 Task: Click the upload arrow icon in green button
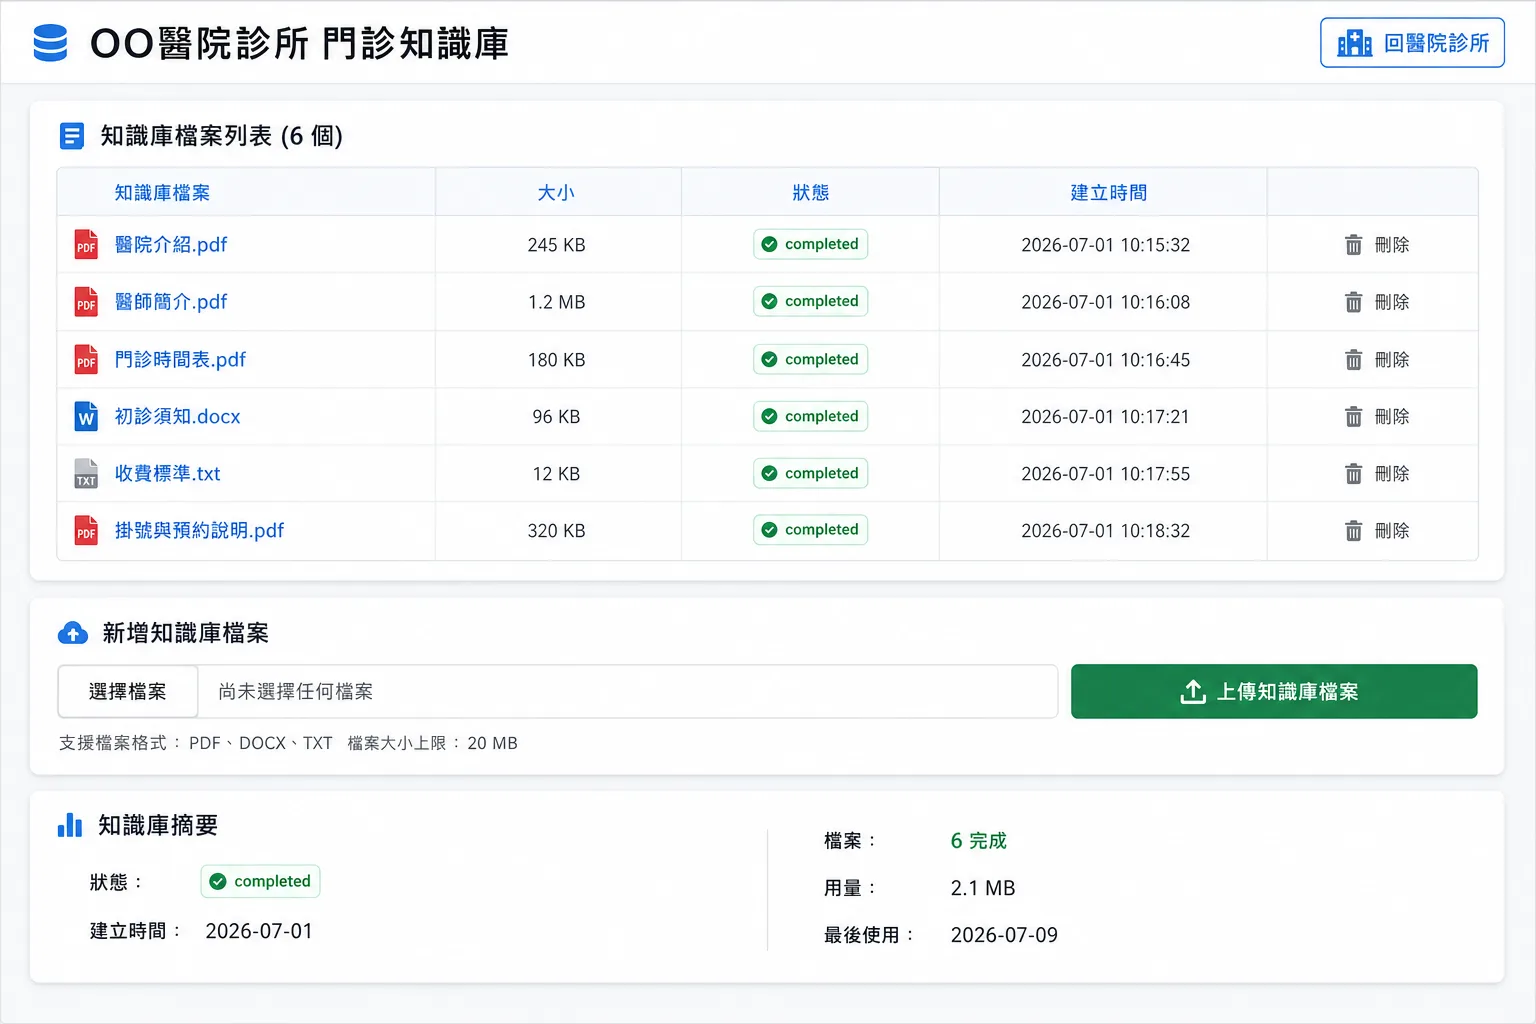1193,692
